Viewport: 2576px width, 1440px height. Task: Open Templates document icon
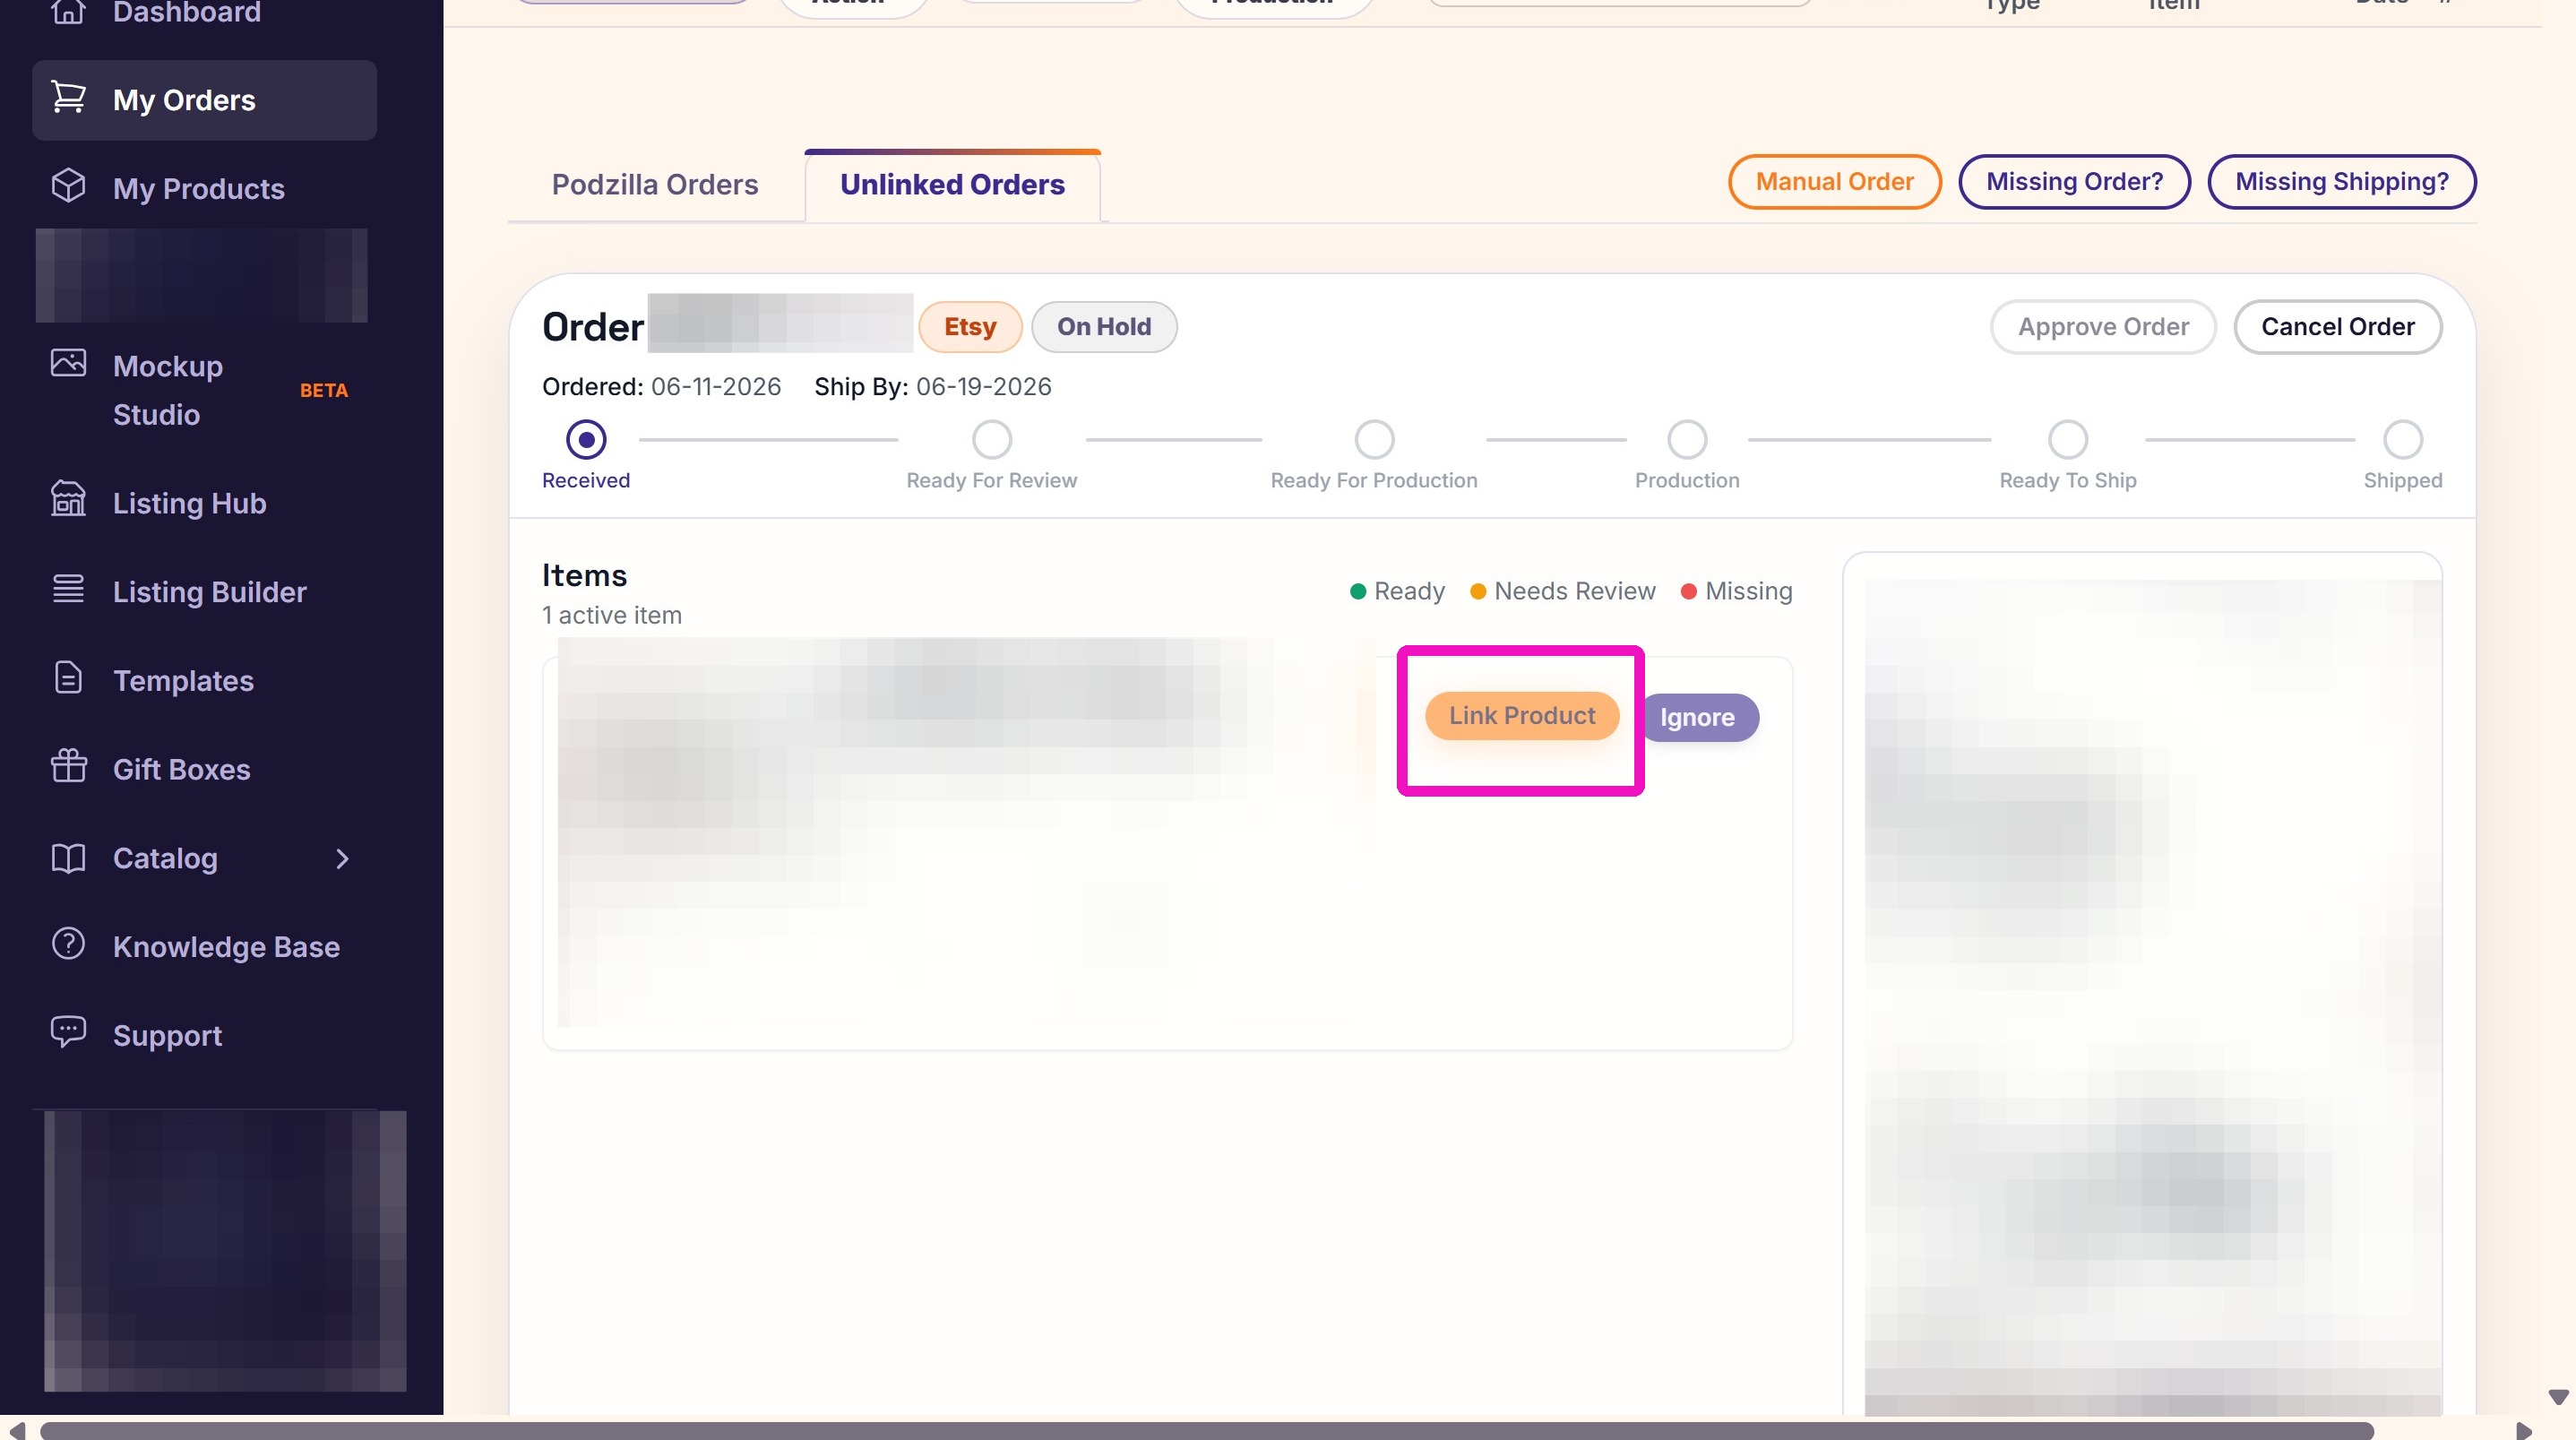[x=68, y=678]
